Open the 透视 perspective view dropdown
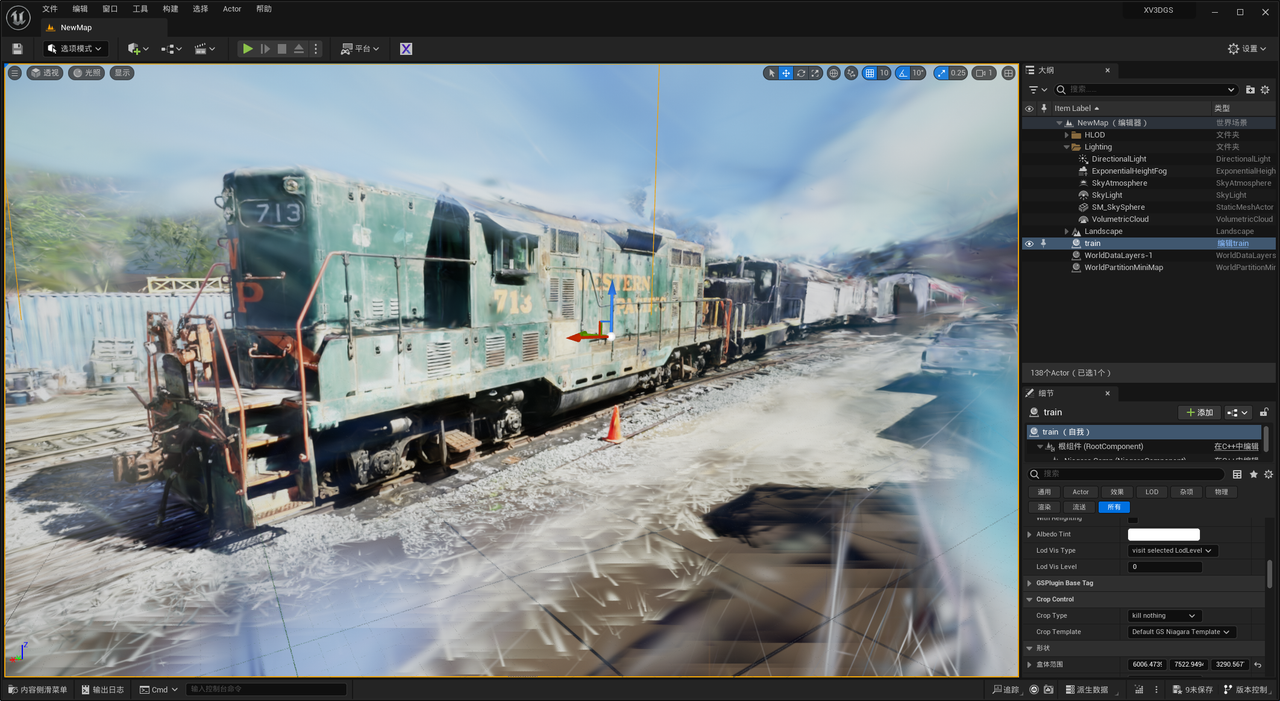 45,73
